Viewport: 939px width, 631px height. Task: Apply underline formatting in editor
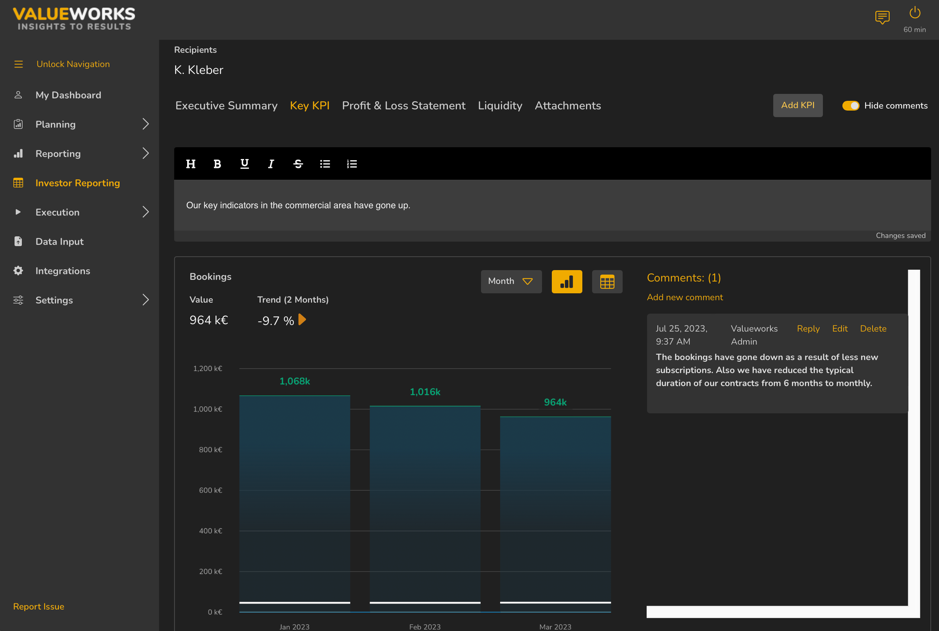coord(244,164)
